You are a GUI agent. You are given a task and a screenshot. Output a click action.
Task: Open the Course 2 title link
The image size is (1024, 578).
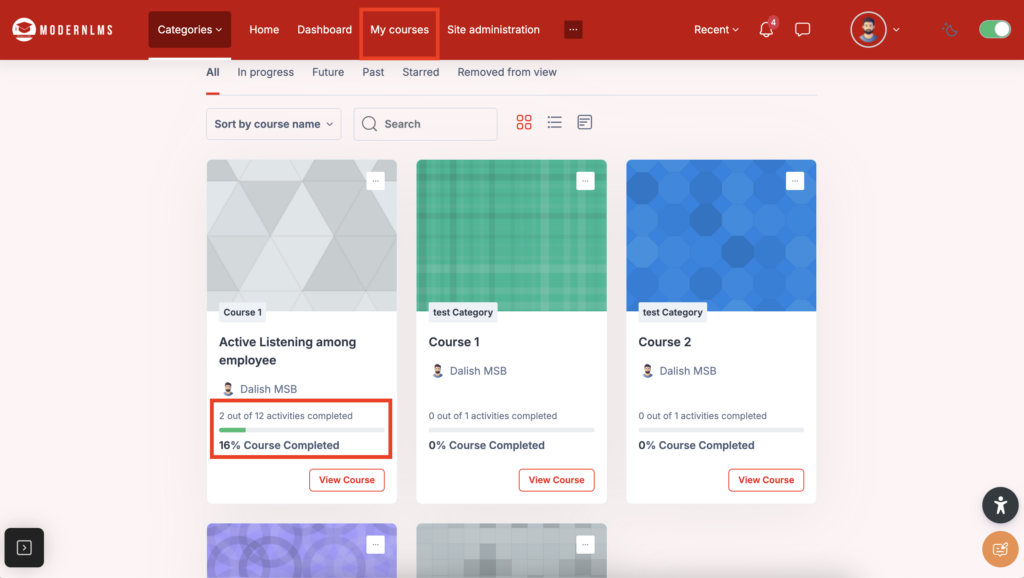point(665,342)
